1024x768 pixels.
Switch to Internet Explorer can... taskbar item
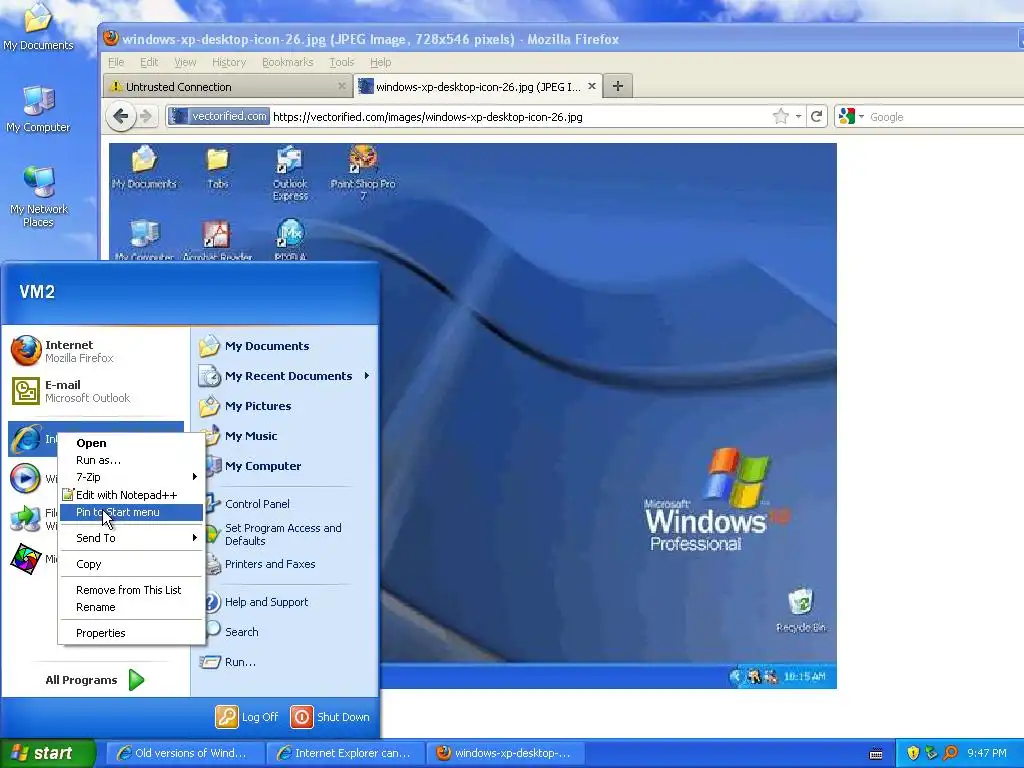(x=346, y=753)
